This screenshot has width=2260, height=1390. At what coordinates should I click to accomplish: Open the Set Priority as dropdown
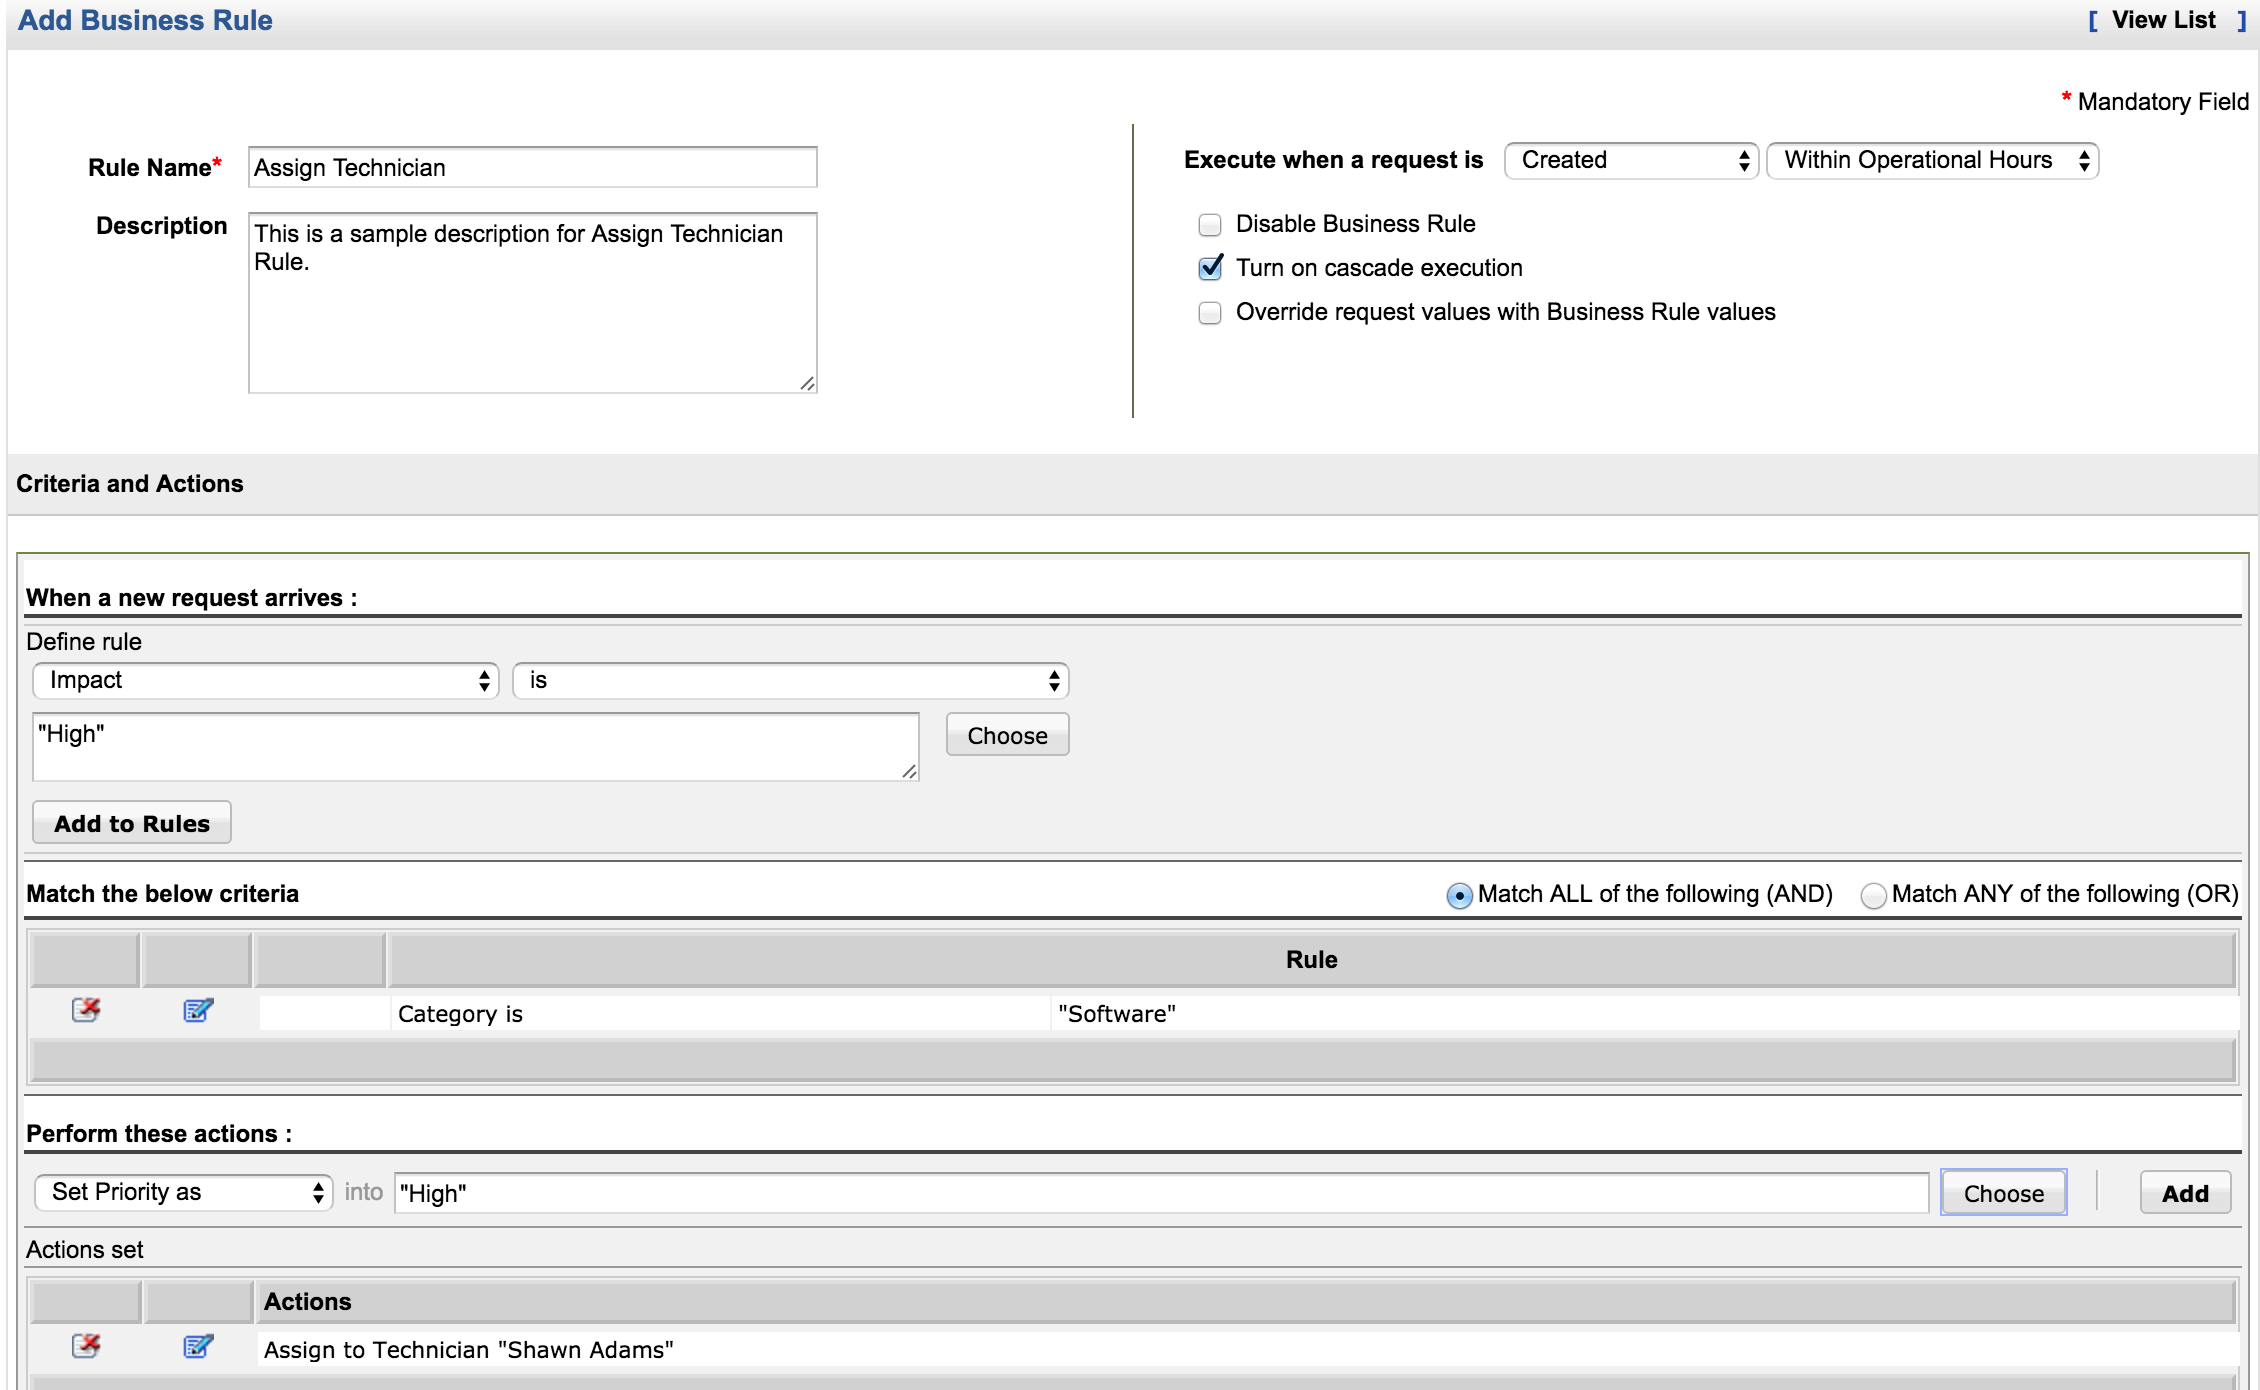[x=184, y=1192]
